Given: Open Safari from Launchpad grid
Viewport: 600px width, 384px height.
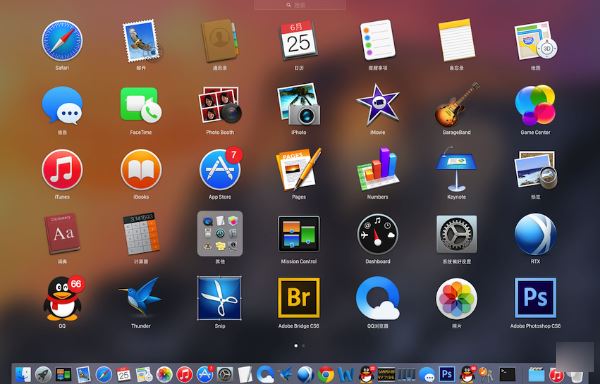Looking at the screenshot, I should tap(62, 41).
